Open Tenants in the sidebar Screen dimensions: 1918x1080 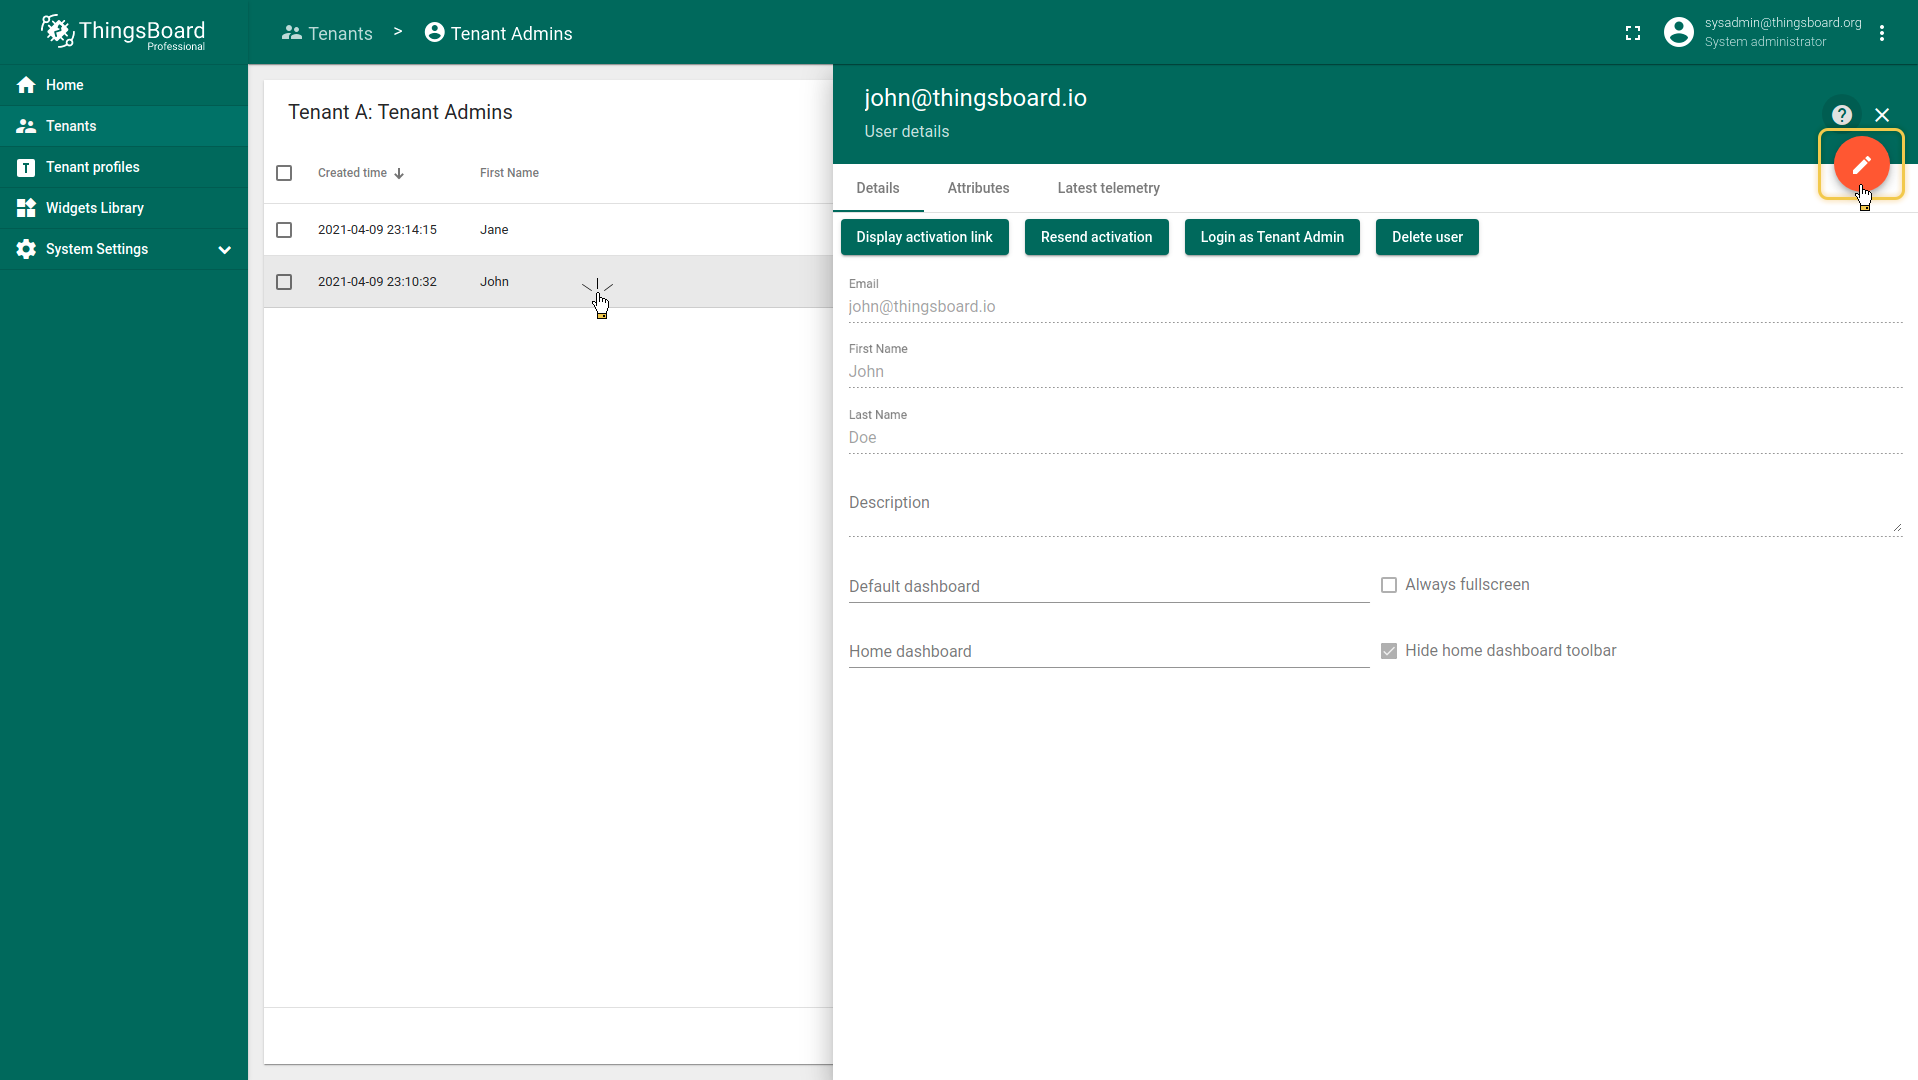coord(124,126)
